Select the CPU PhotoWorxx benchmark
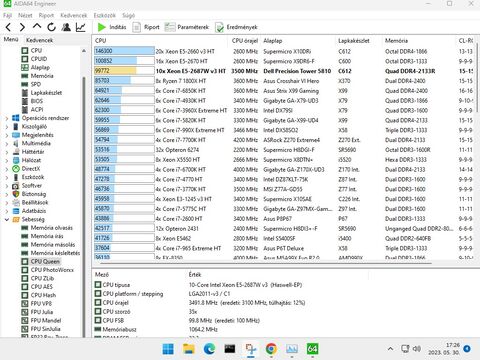The width and height of the screenshot is (480, 360). [47, 270]
